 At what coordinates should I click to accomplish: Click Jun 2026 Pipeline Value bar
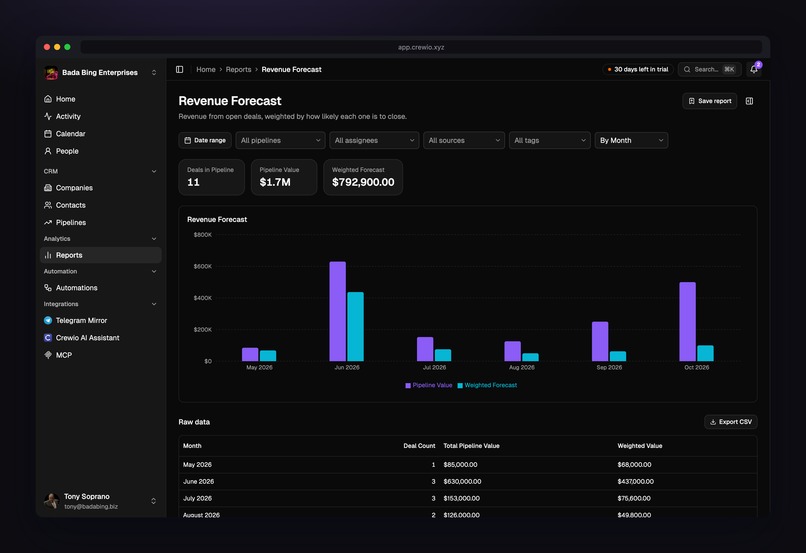pyautogui.click(x=338, y=311)
